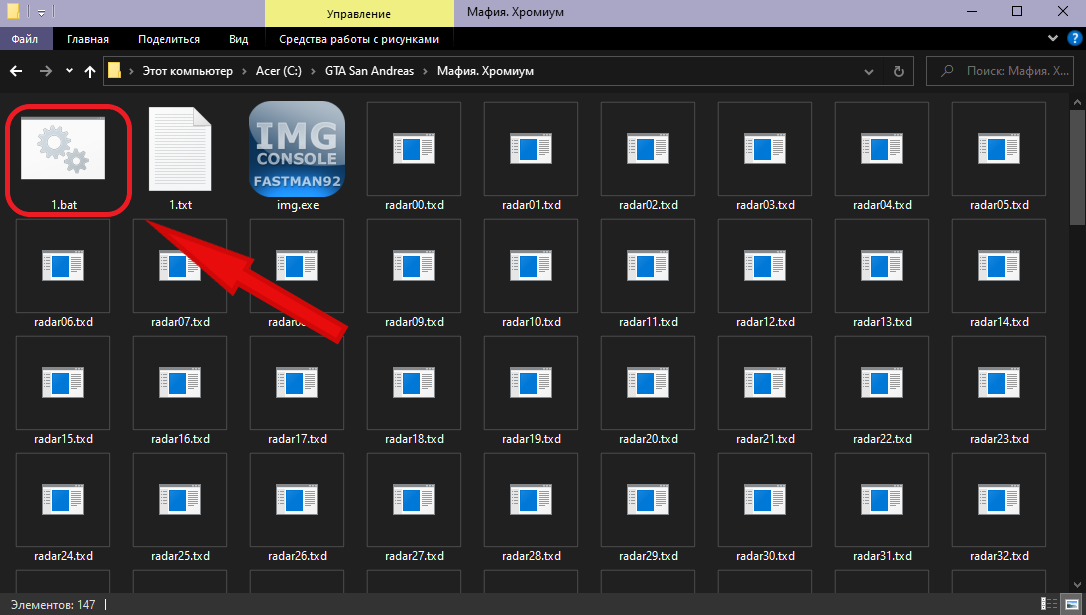The image size is (1086, 615).
Task: Open address bar history dropdown
Action: (x=869, y=71)
